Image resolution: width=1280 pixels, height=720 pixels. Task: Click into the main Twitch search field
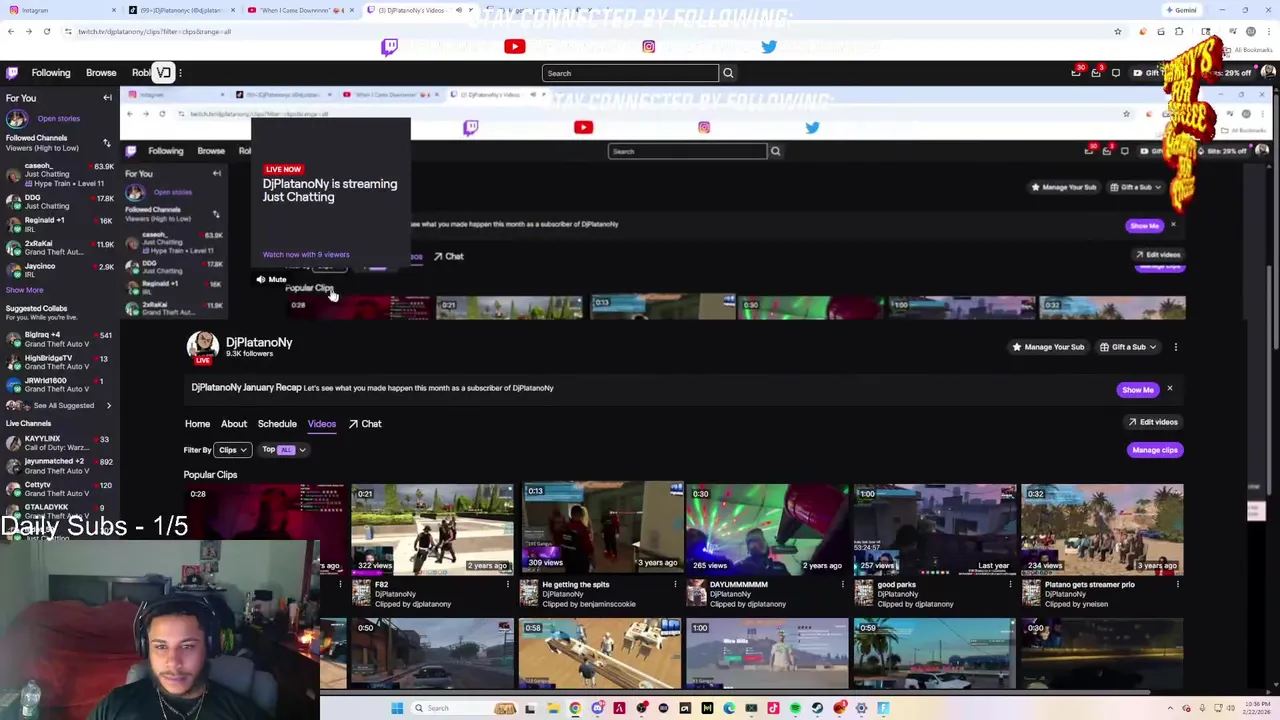(630, 73)
